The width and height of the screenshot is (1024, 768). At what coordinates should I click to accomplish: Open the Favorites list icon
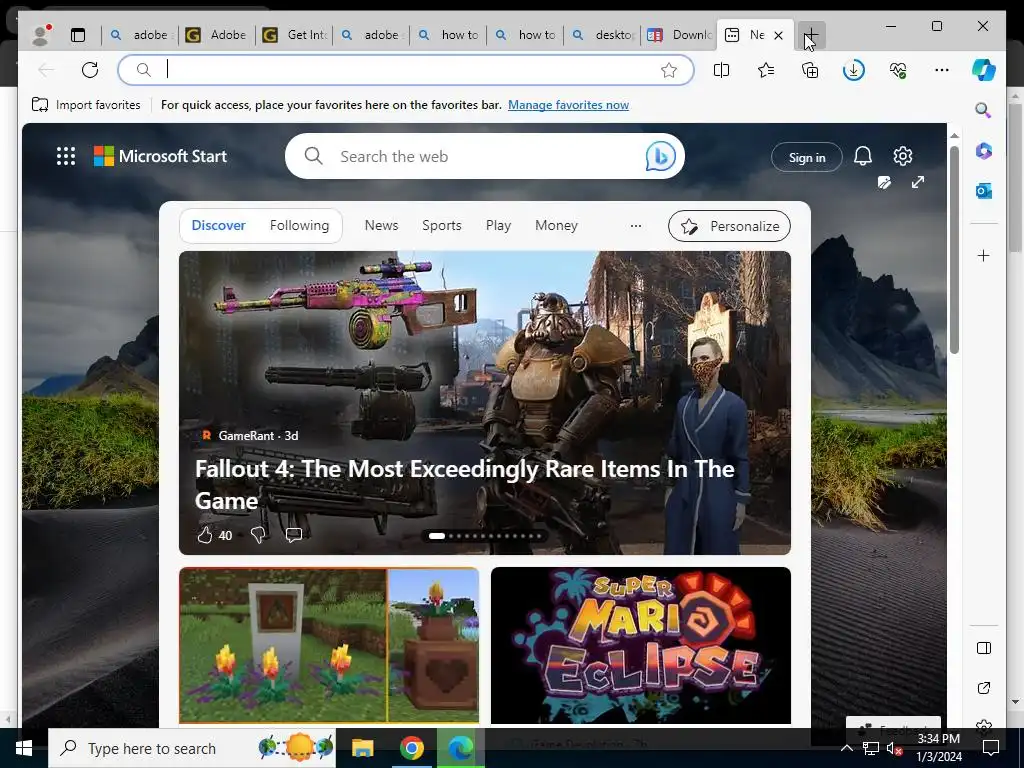tap(766, 70)
